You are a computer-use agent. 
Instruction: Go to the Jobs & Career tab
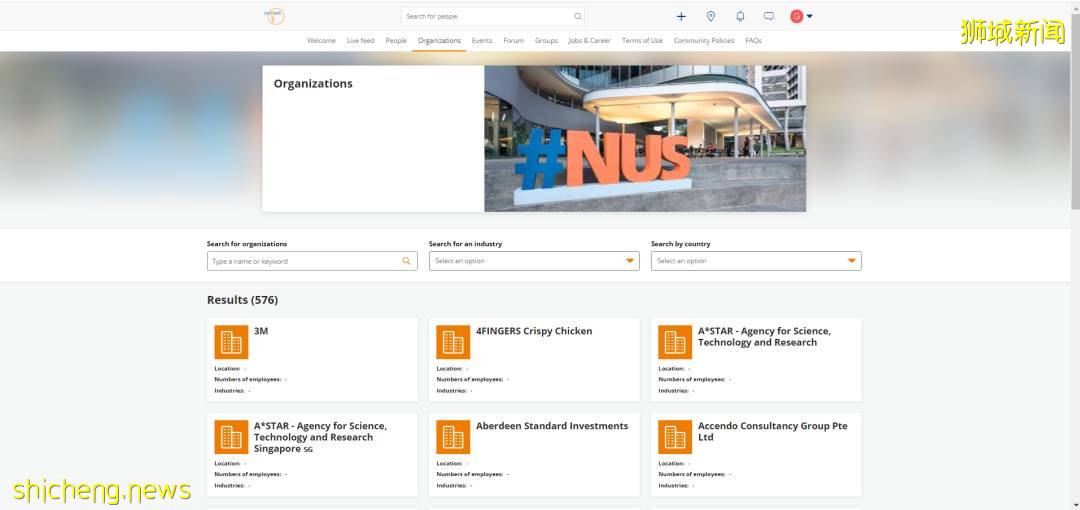[589, 41]
